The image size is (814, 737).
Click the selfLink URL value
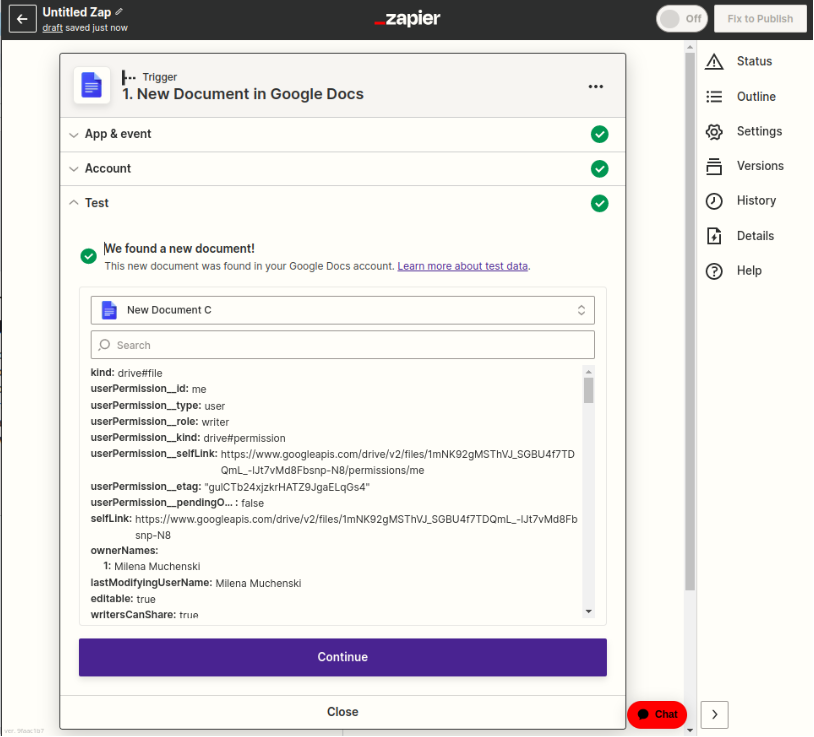356,527
